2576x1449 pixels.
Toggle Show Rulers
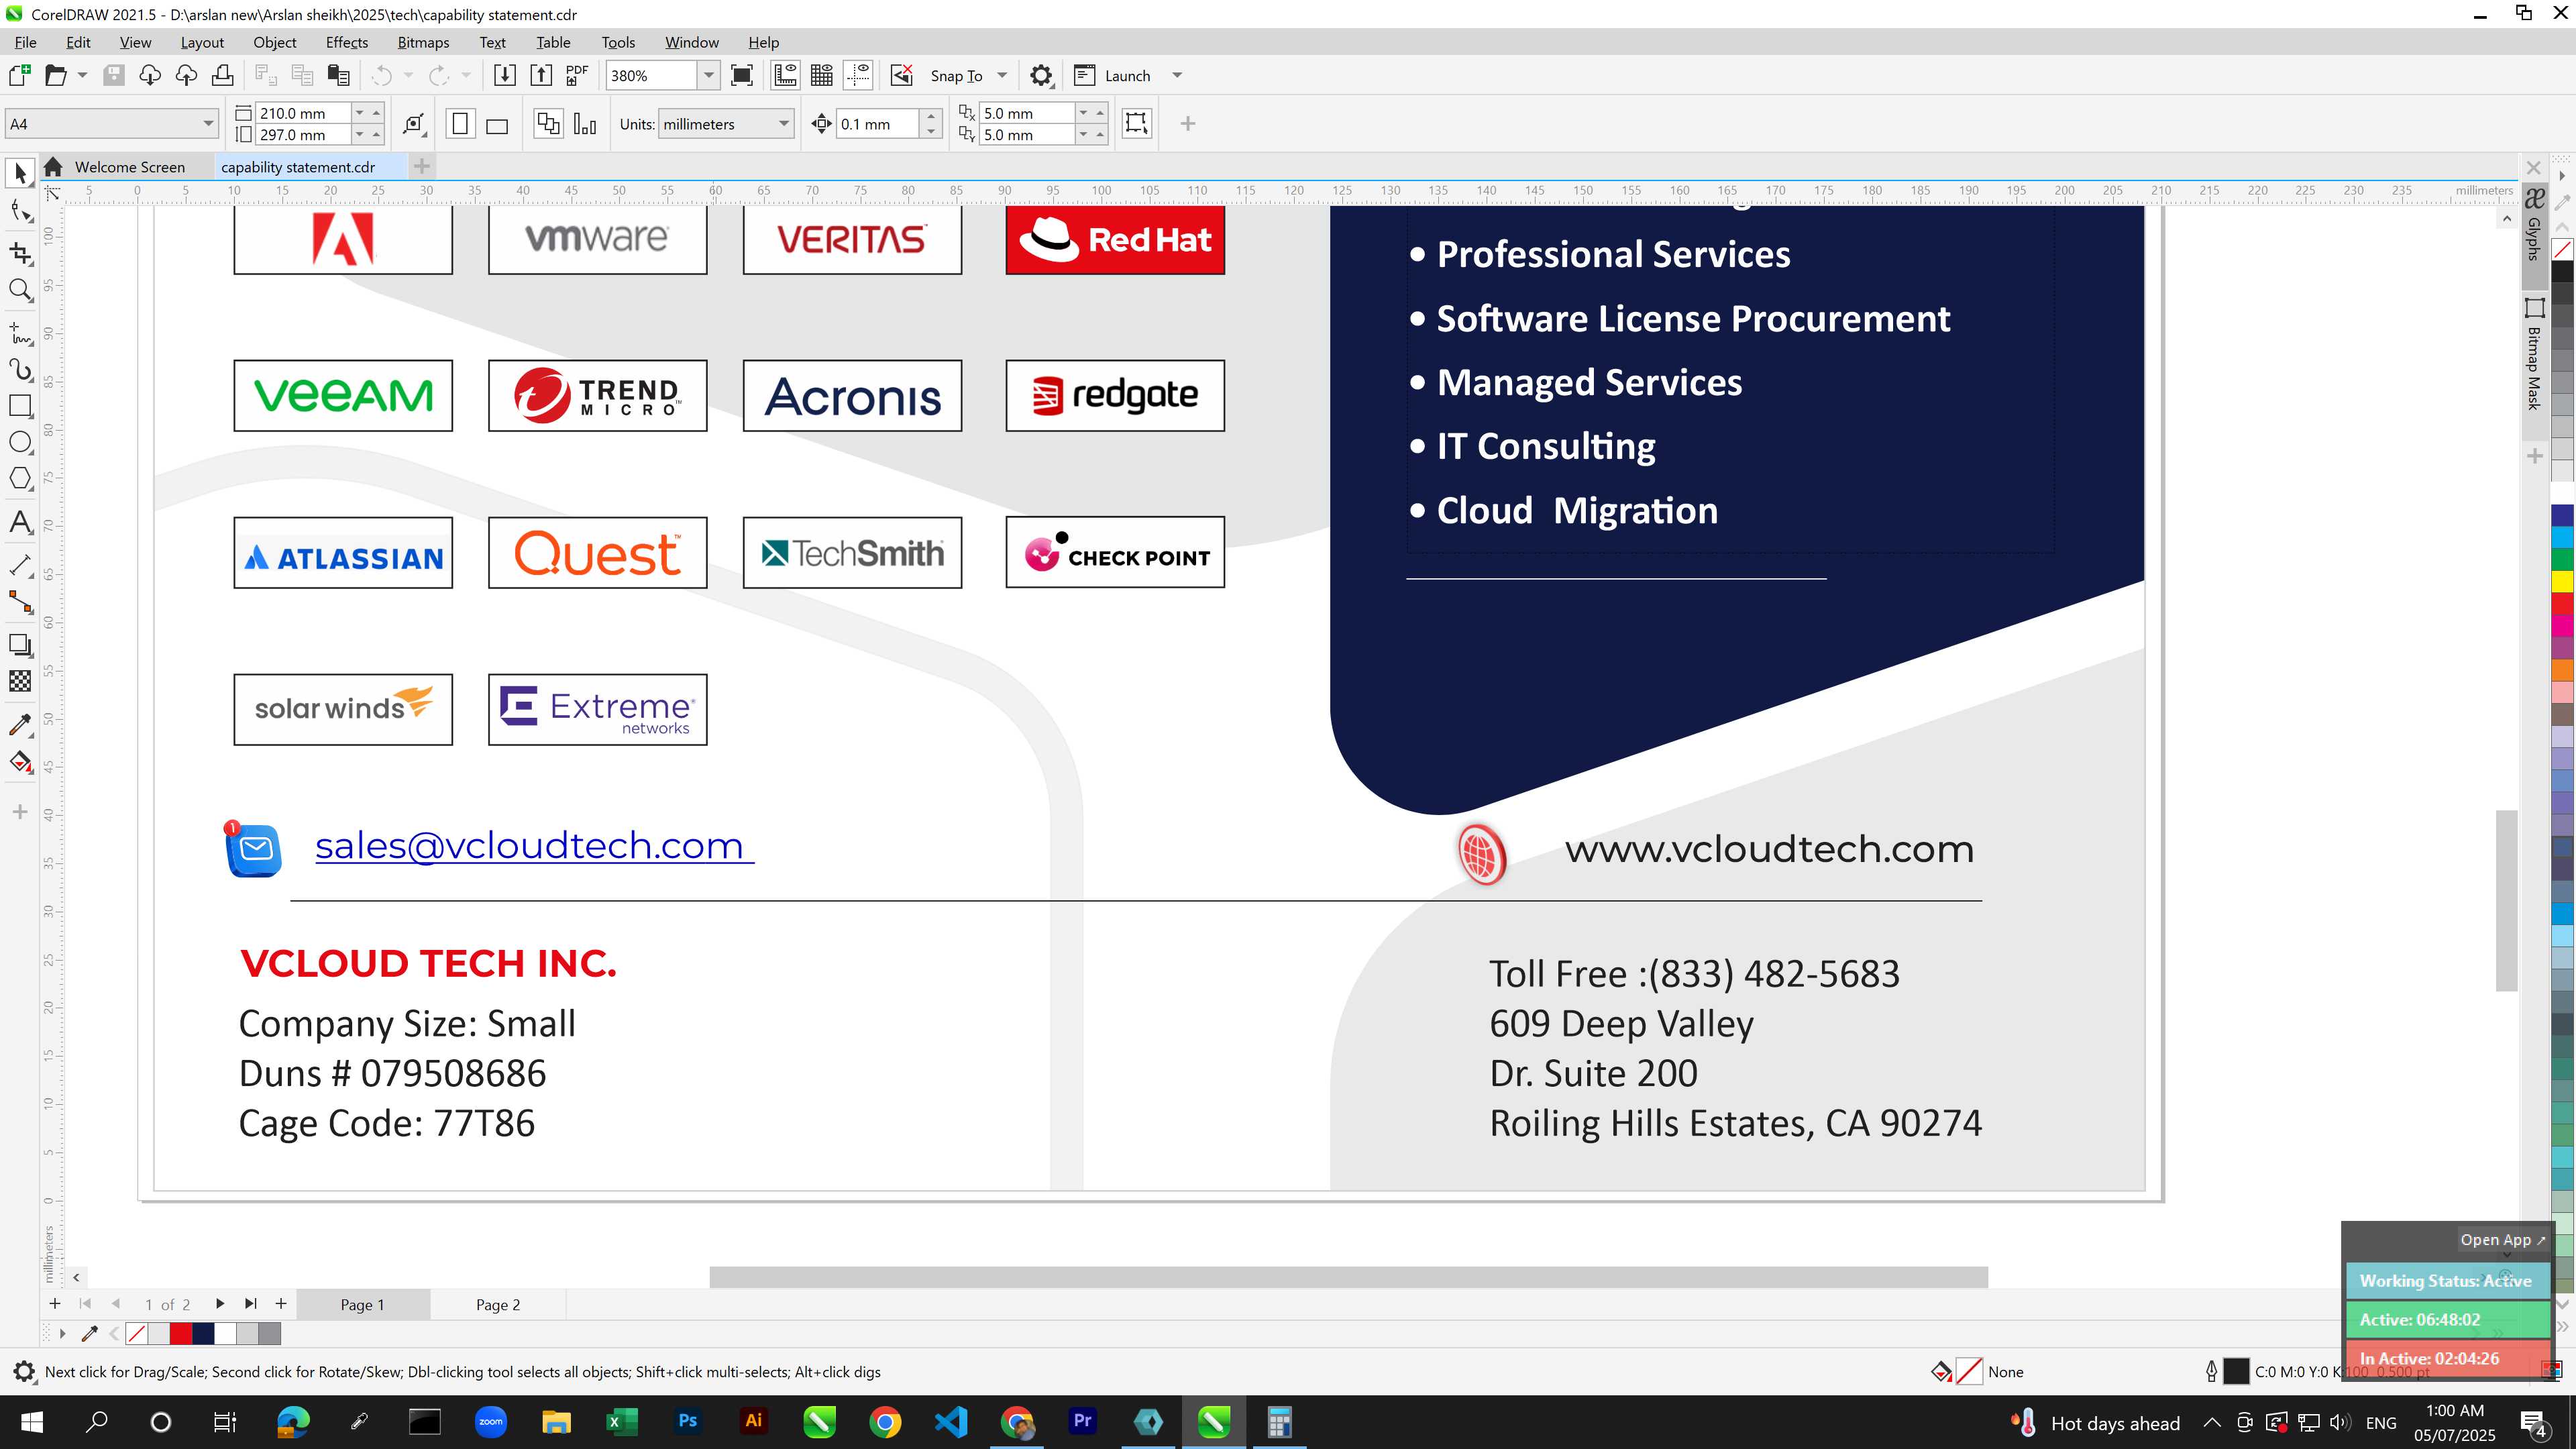785,75
